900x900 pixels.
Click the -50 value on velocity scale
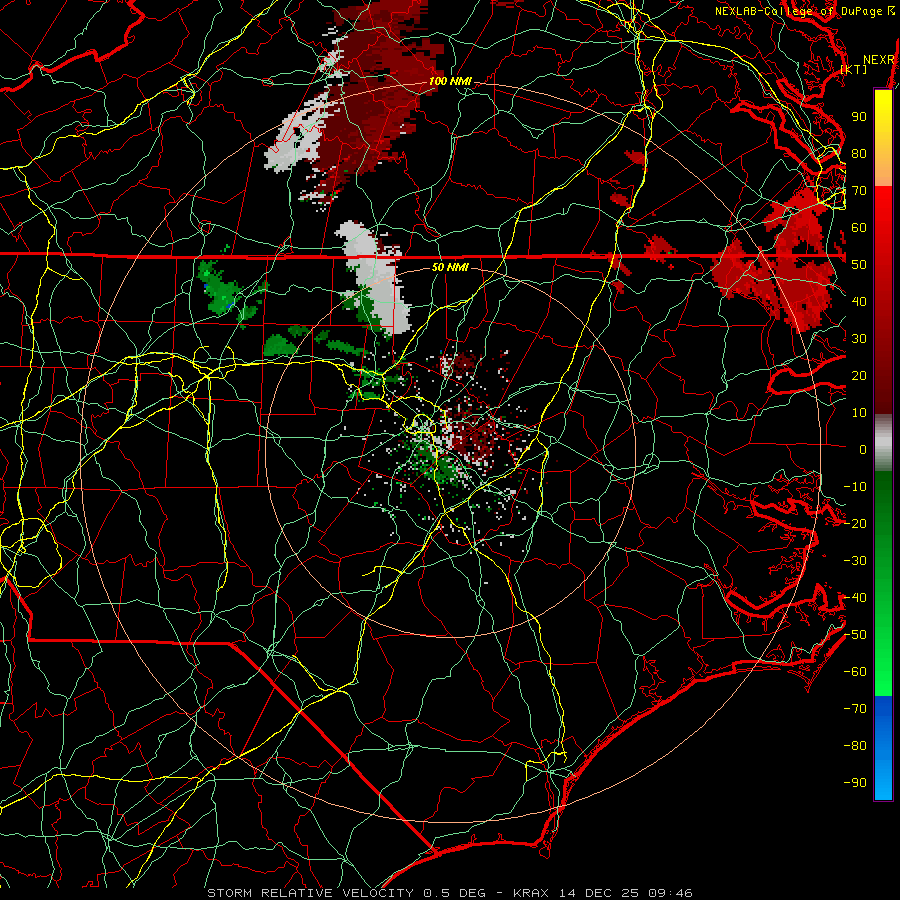click(855, 635)
